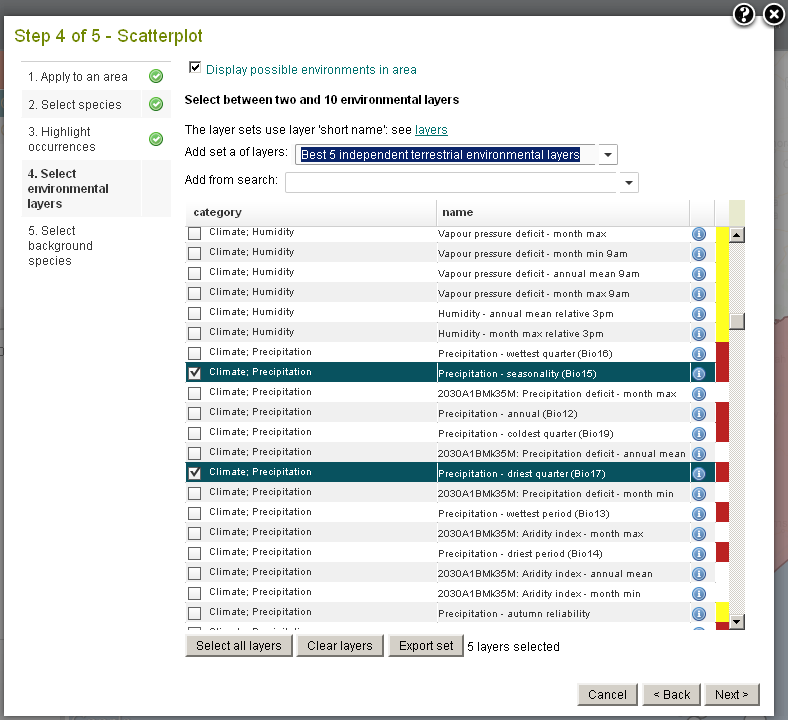Go to step 3 Highlight occurrences

click(x=62, y=139)
